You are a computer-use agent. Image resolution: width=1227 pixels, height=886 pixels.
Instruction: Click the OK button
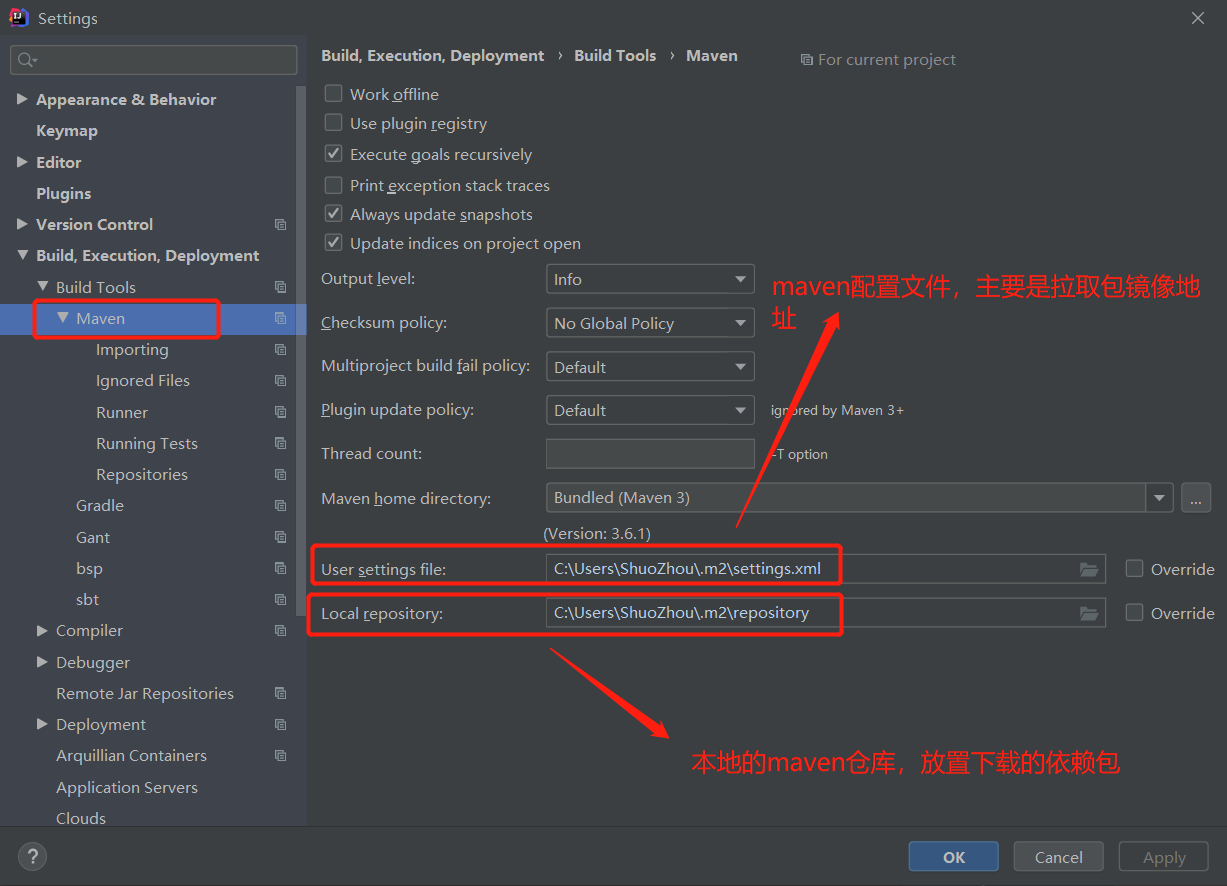[x=954, y=857]
